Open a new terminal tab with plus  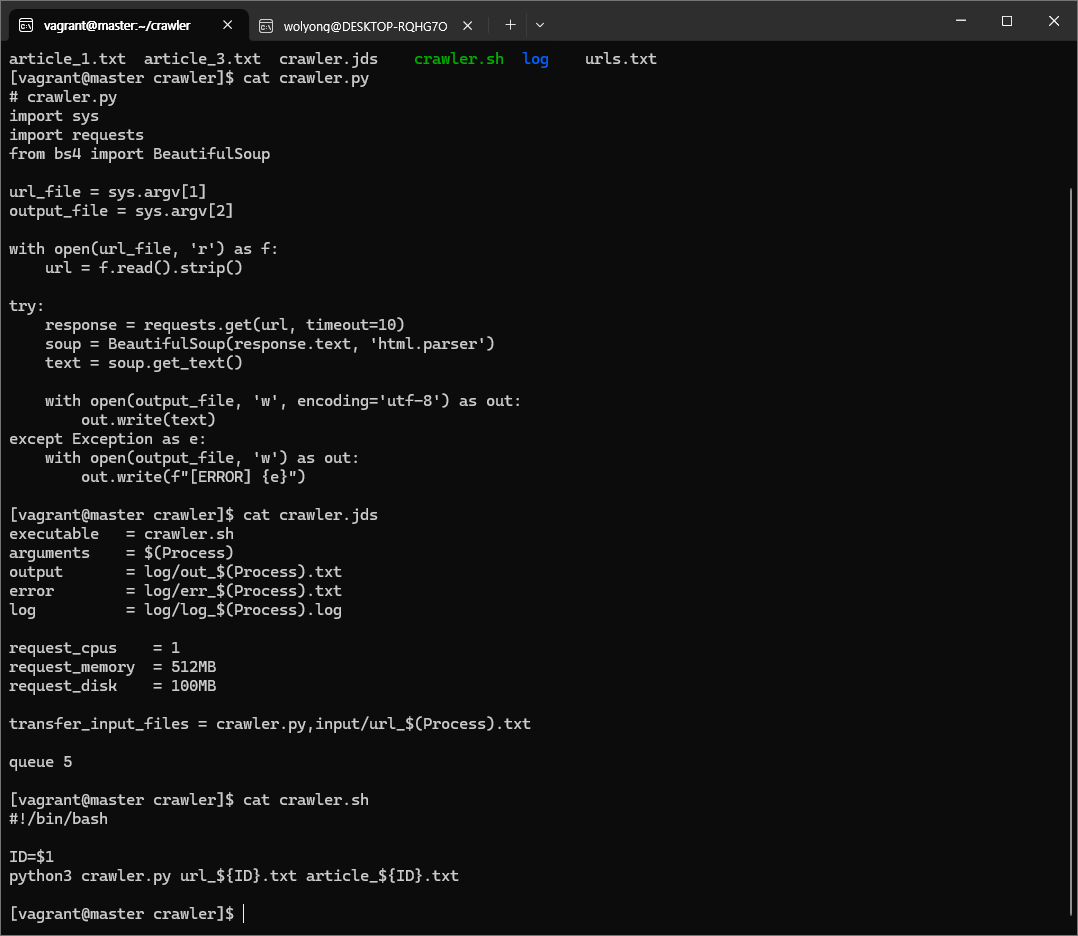(x=510, y=25)
